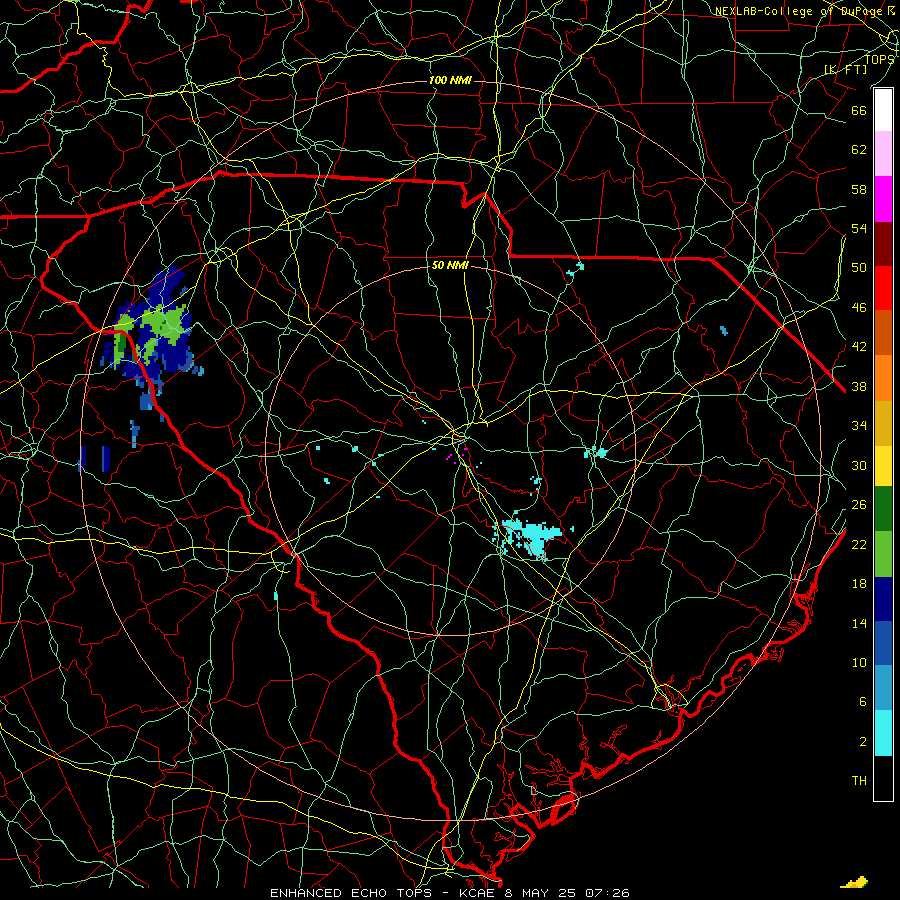This screenshot has width=900, height=900.
Task: Click the navy blue legend swatch
Action: (883, 599)
